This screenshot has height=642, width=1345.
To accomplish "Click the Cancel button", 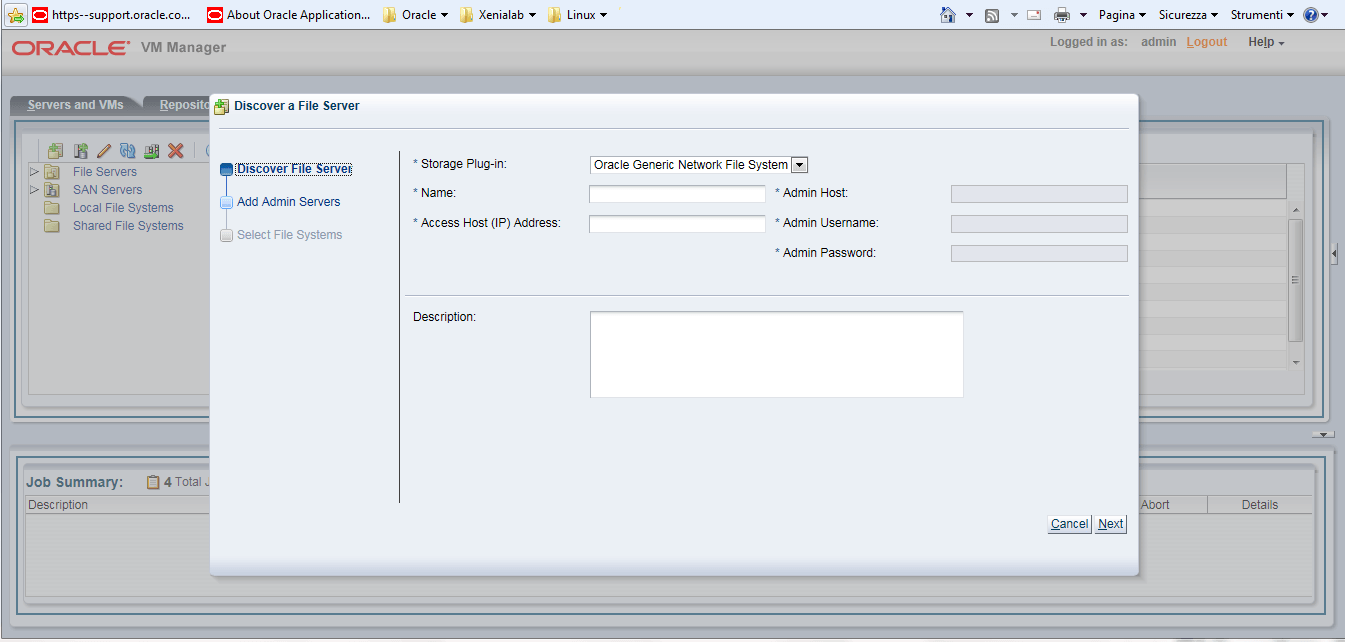I will click(1069, 524).
